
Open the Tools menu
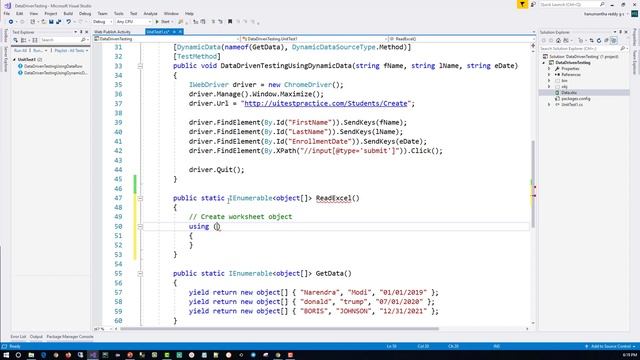tap(118, 13)
